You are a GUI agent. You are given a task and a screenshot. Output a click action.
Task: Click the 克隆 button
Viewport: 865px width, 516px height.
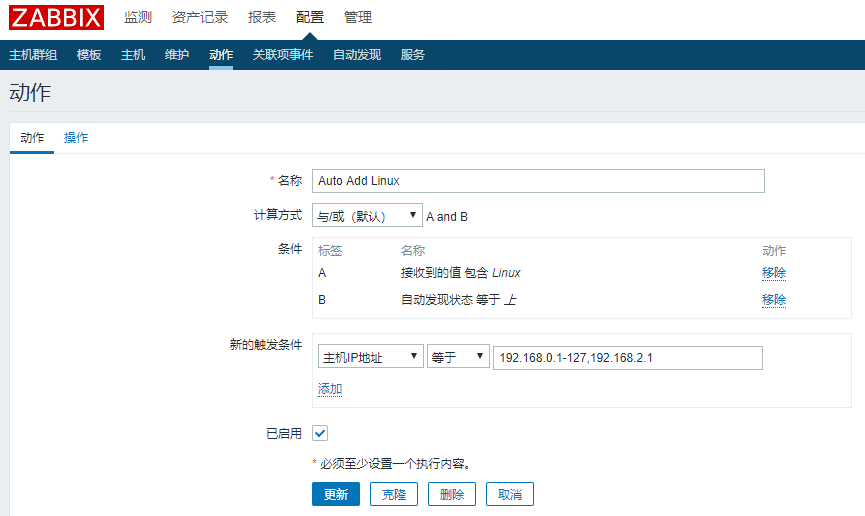tap(394, 494)
